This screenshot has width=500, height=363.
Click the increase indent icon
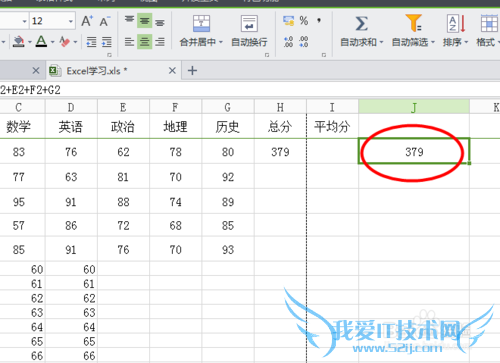pyautogui.click(x=107, y=42)
